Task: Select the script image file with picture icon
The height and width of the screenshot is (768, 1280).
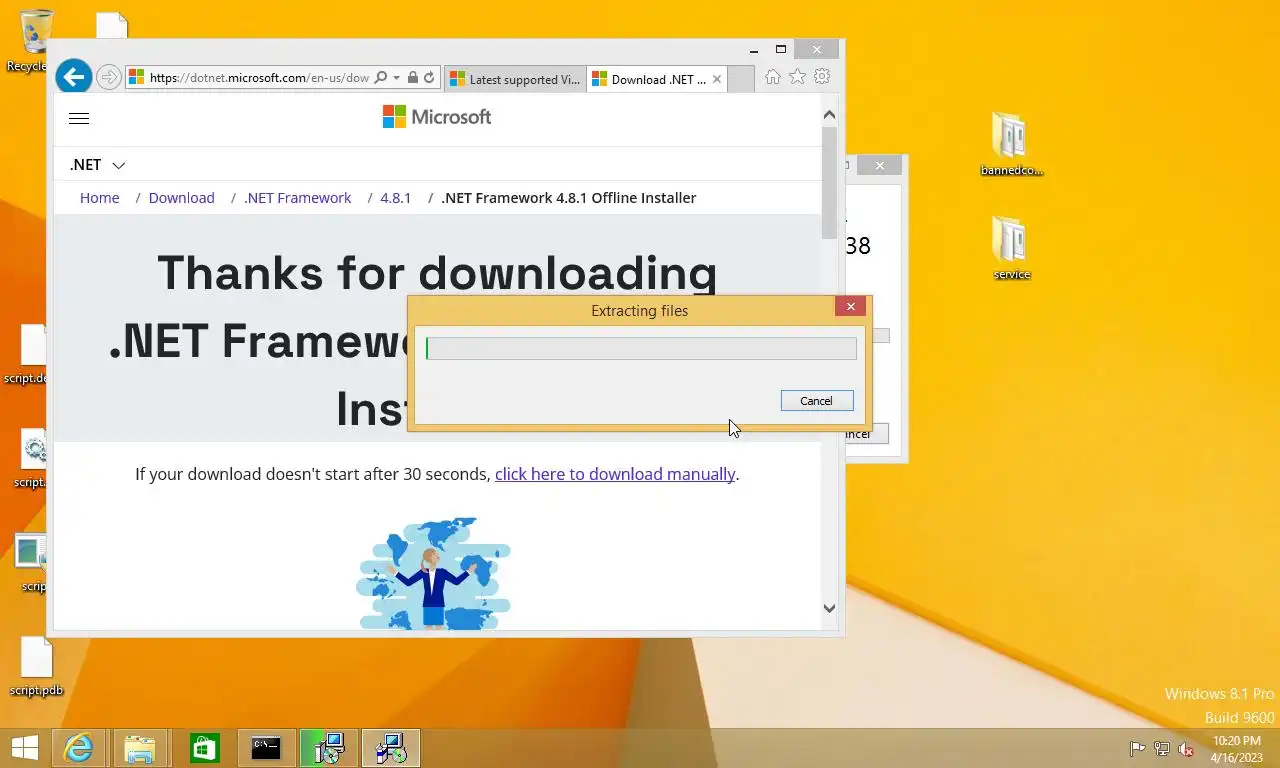Action: (31, 563)
